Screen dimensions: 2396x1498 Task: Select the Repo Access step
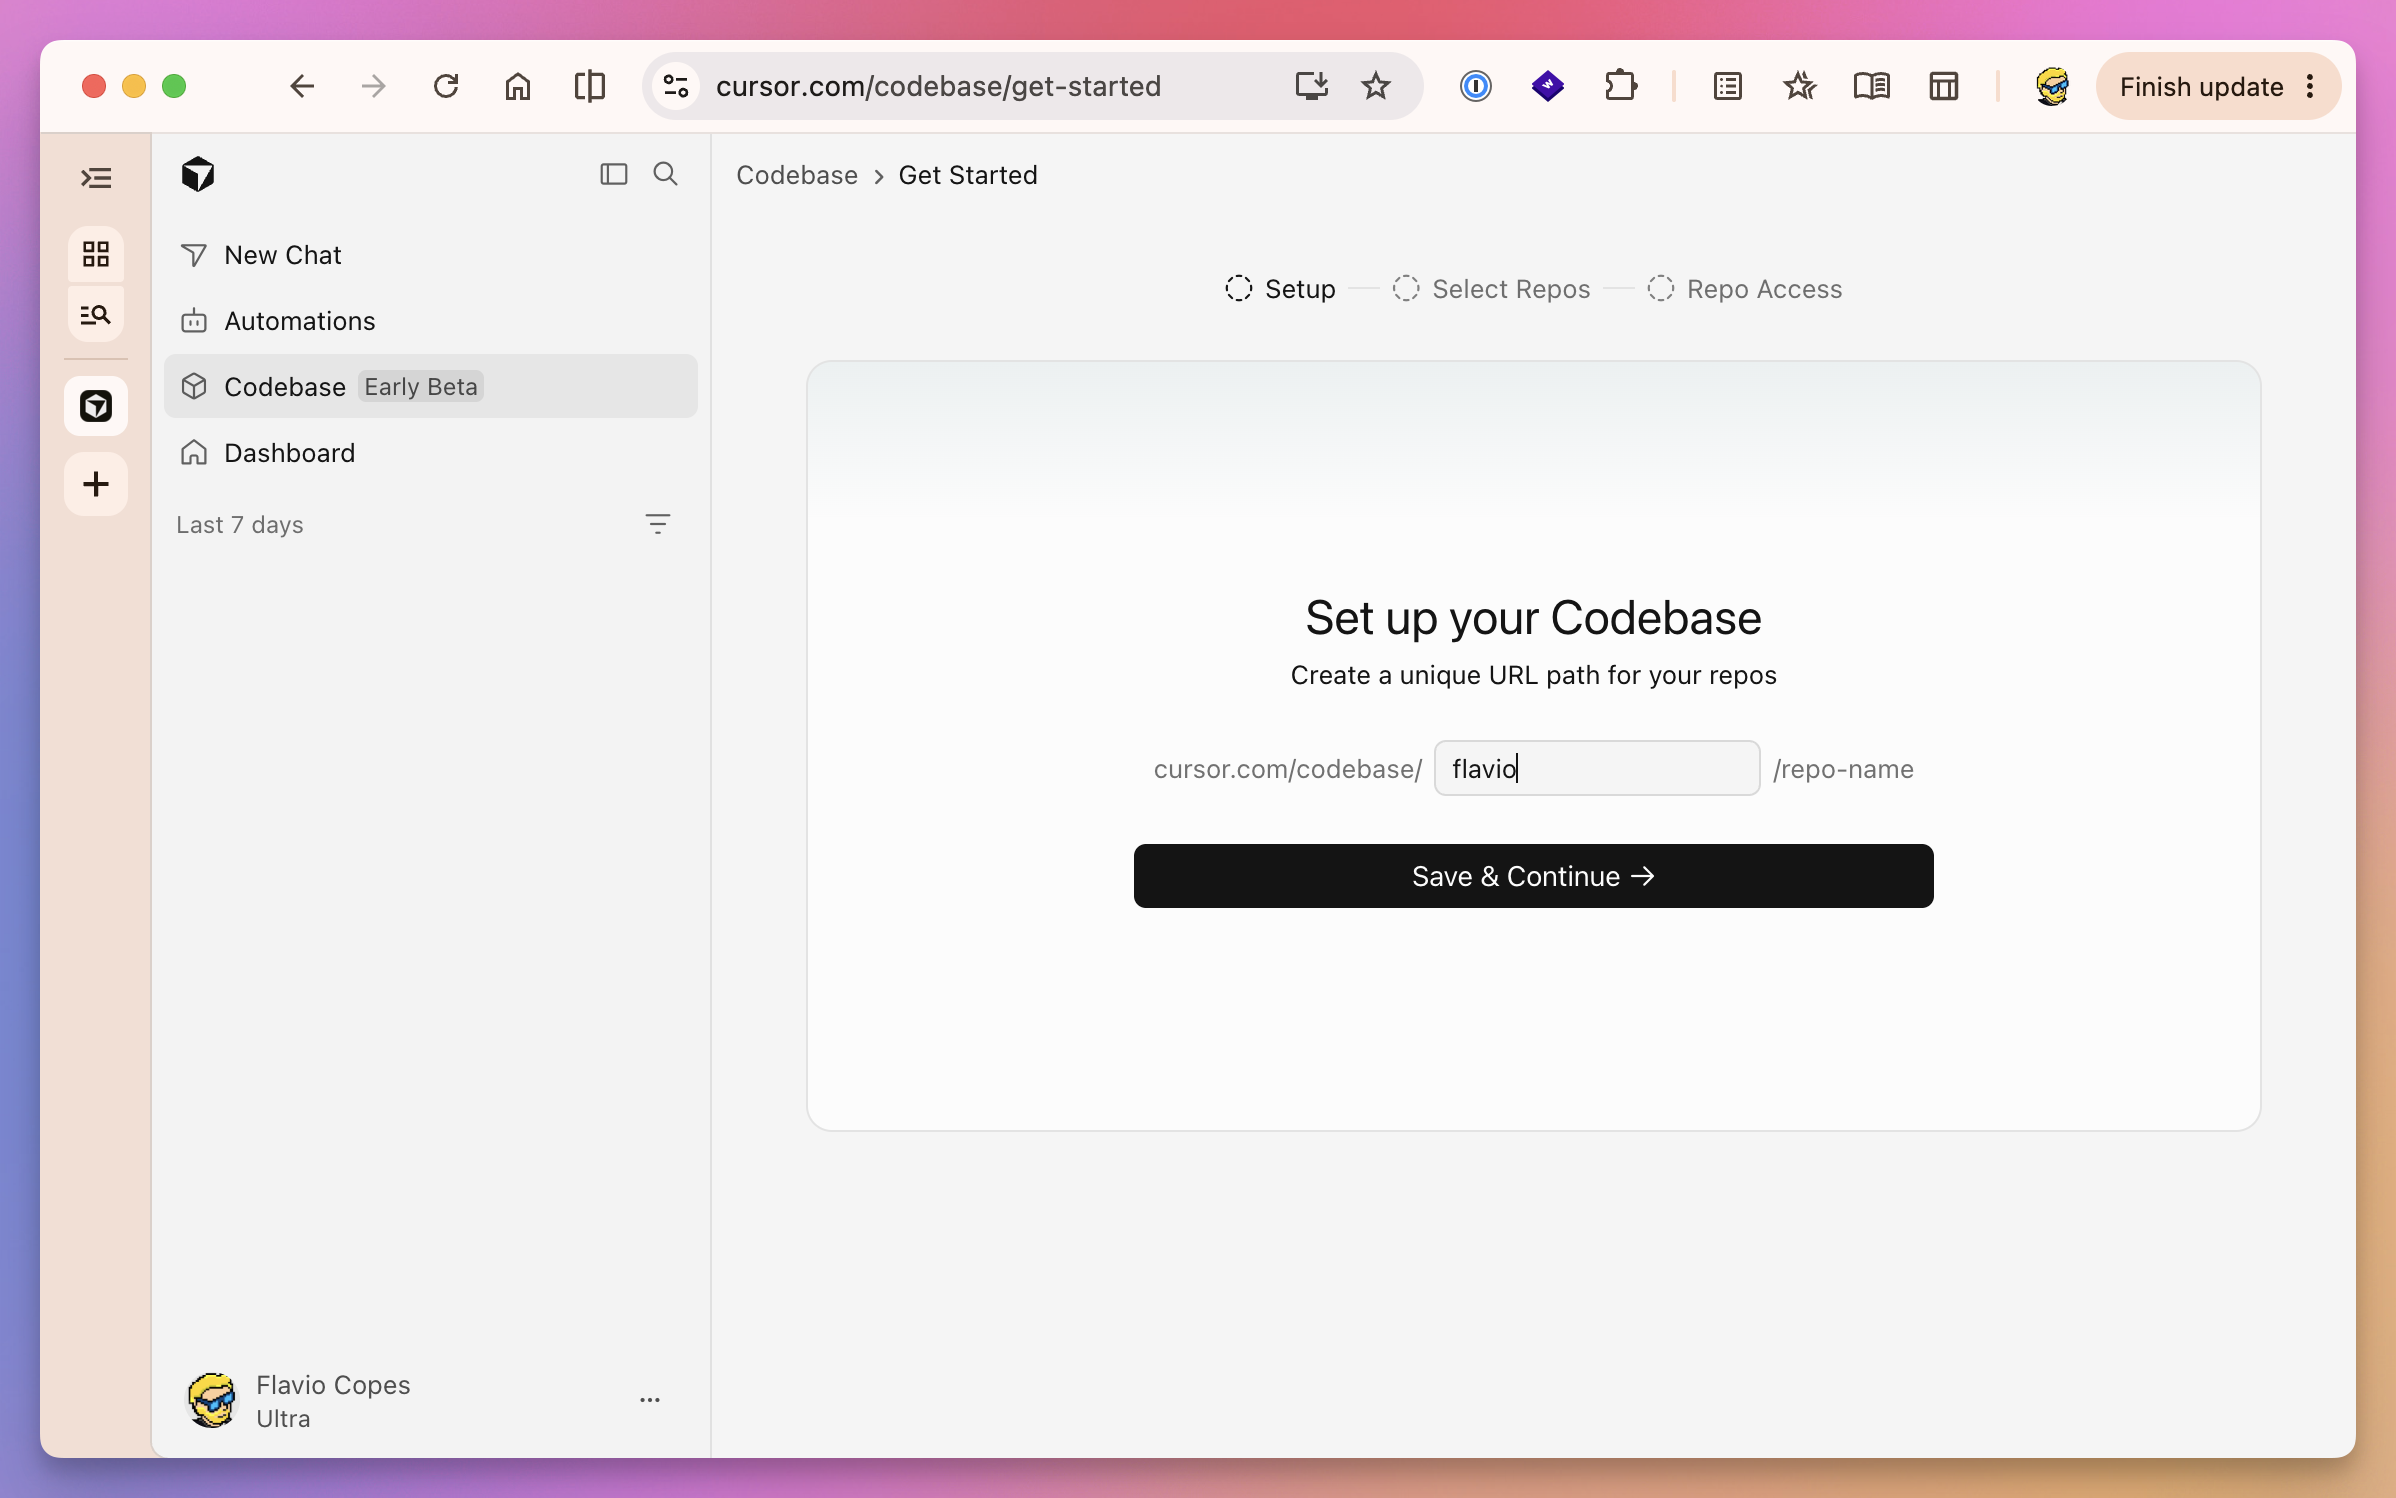click(x=1744, y=289)
